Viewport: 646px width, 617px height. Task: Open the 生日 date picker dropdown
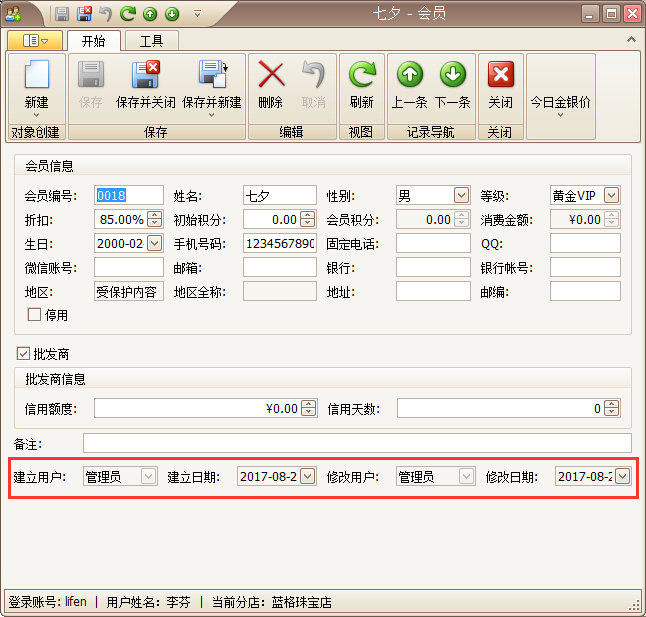pyautogui.click(x=154, y=243)
